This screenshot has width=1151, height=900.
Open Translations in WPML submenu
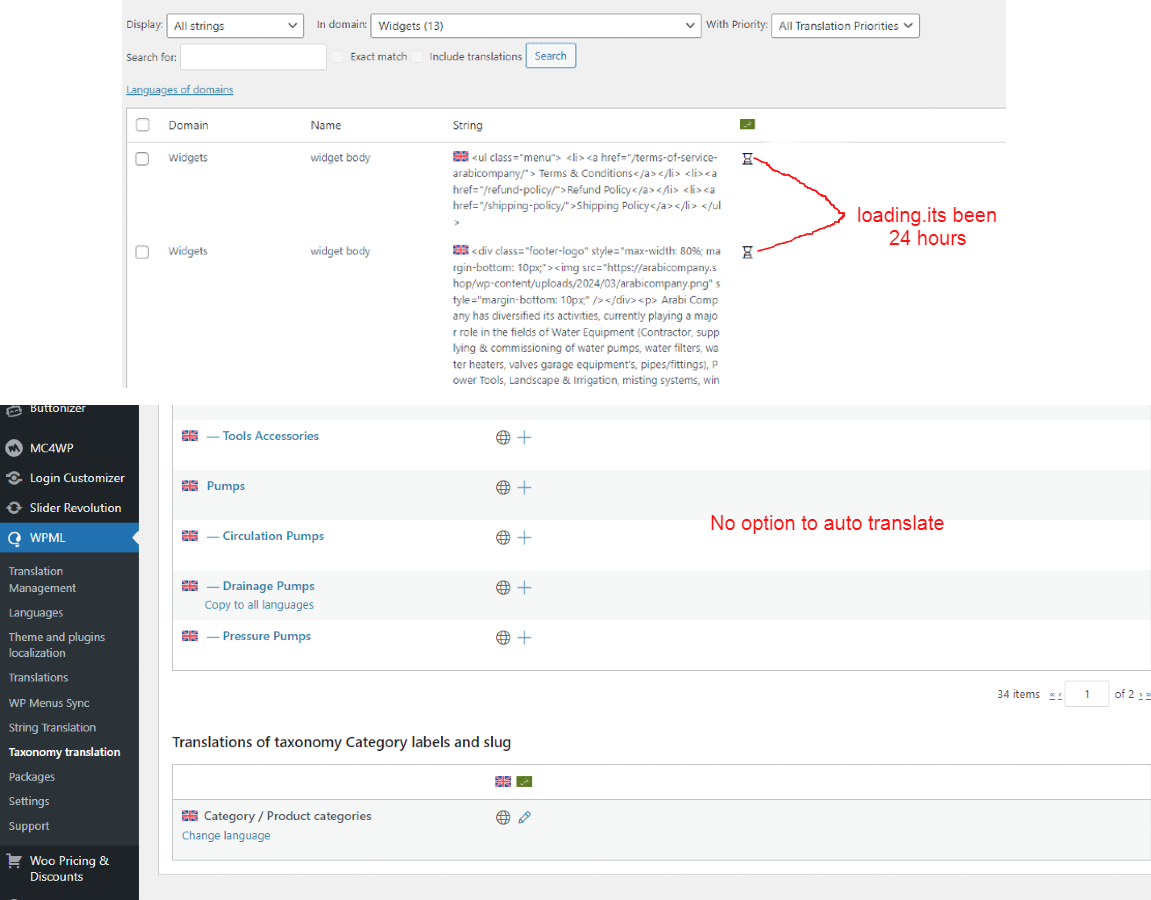[x=38, y=677]
